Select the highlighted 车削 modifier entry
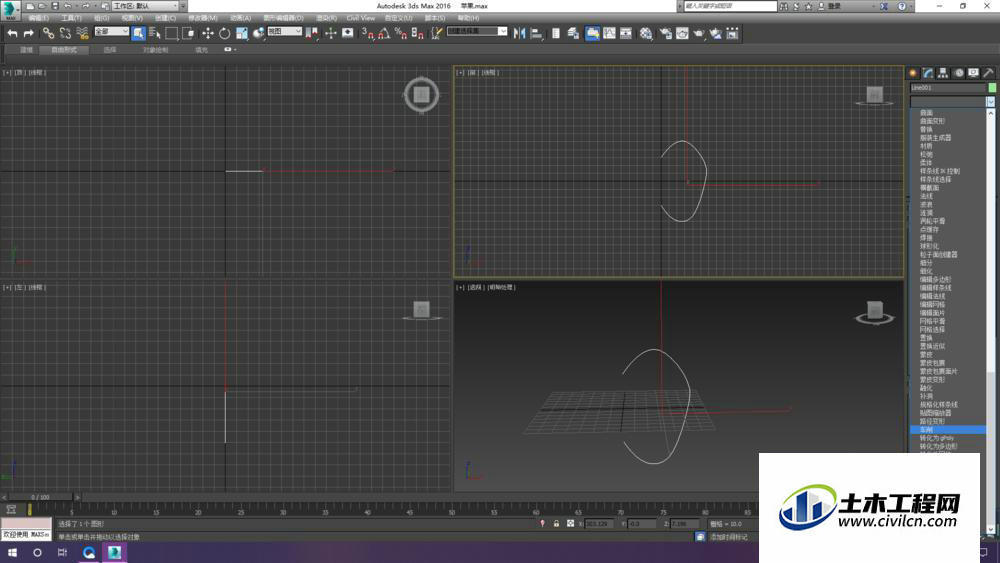Viewport: 1000px width, 563px height. click(948, 430)
